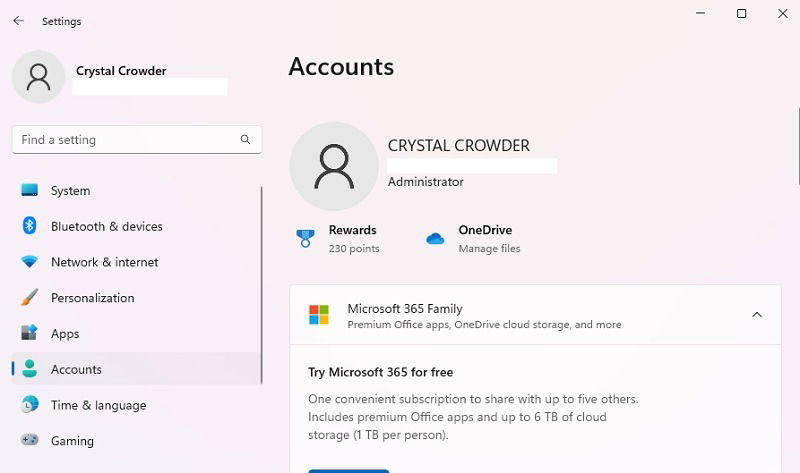The image size is (800, 473).
Task: Click the search magnifier icon
Action: click(x=245, y=139)
